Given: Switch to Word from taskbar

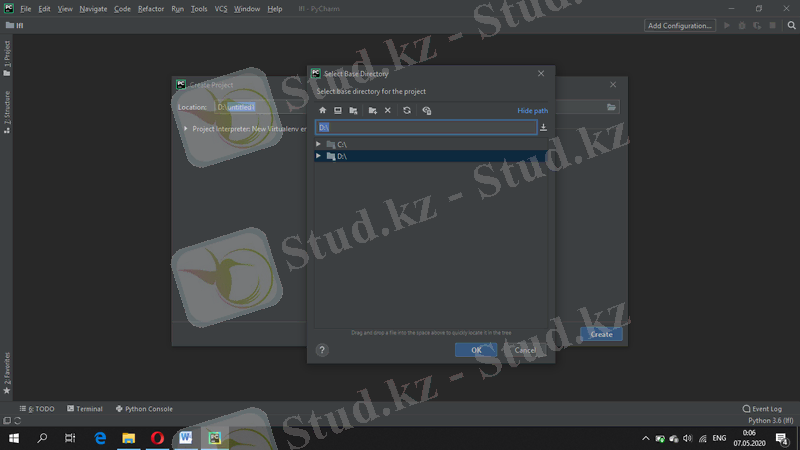Looking at the screenshot, I should (186, 438).
